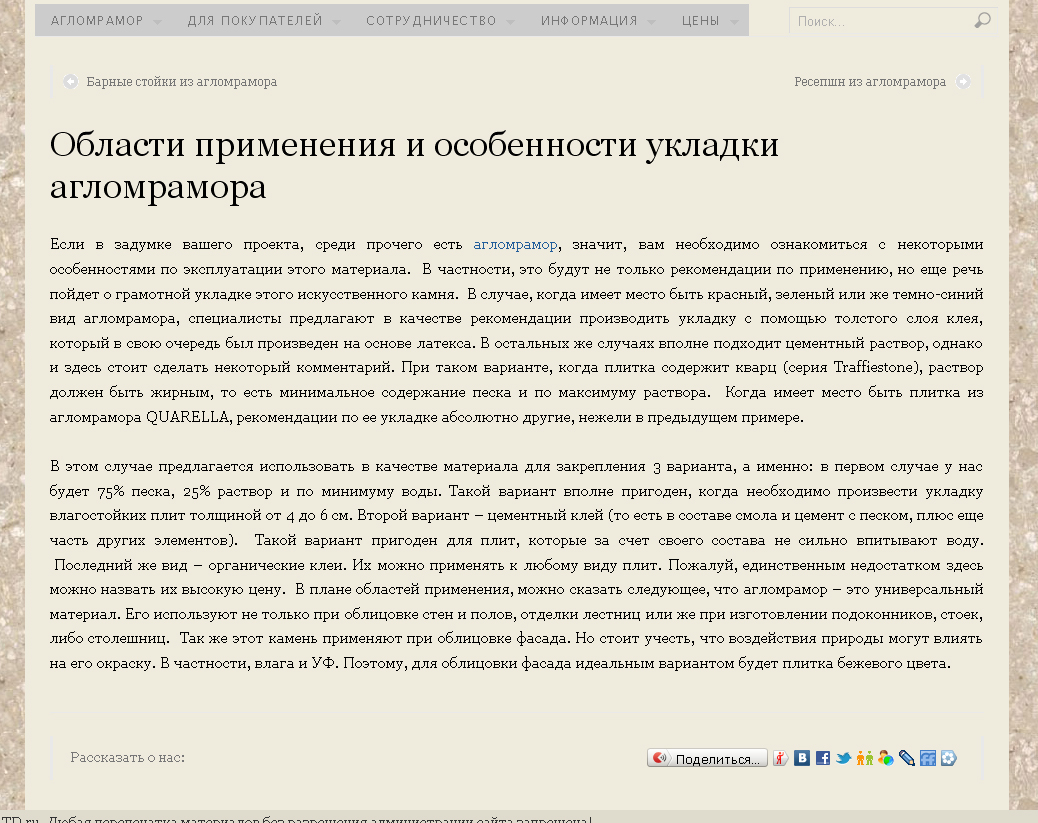Share via the Moi Krug circle-dots icon
The height and width of the screenshot is (823, 1038).
[949, 758]
